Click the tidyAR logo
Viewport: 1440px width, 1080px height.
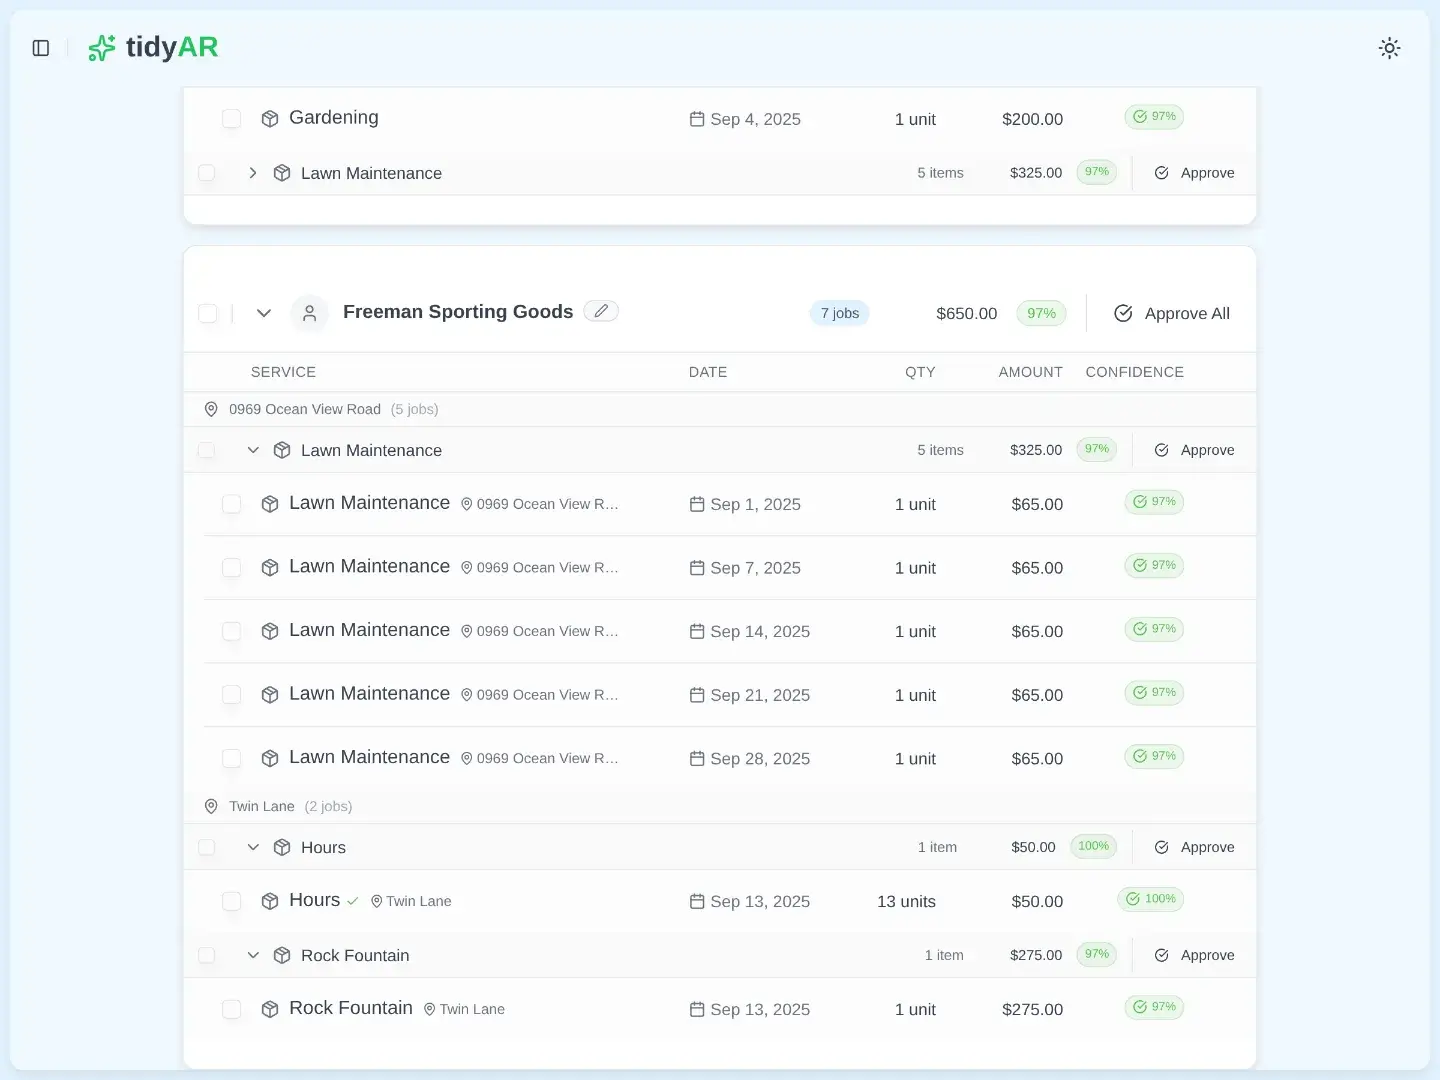[153, 47]
